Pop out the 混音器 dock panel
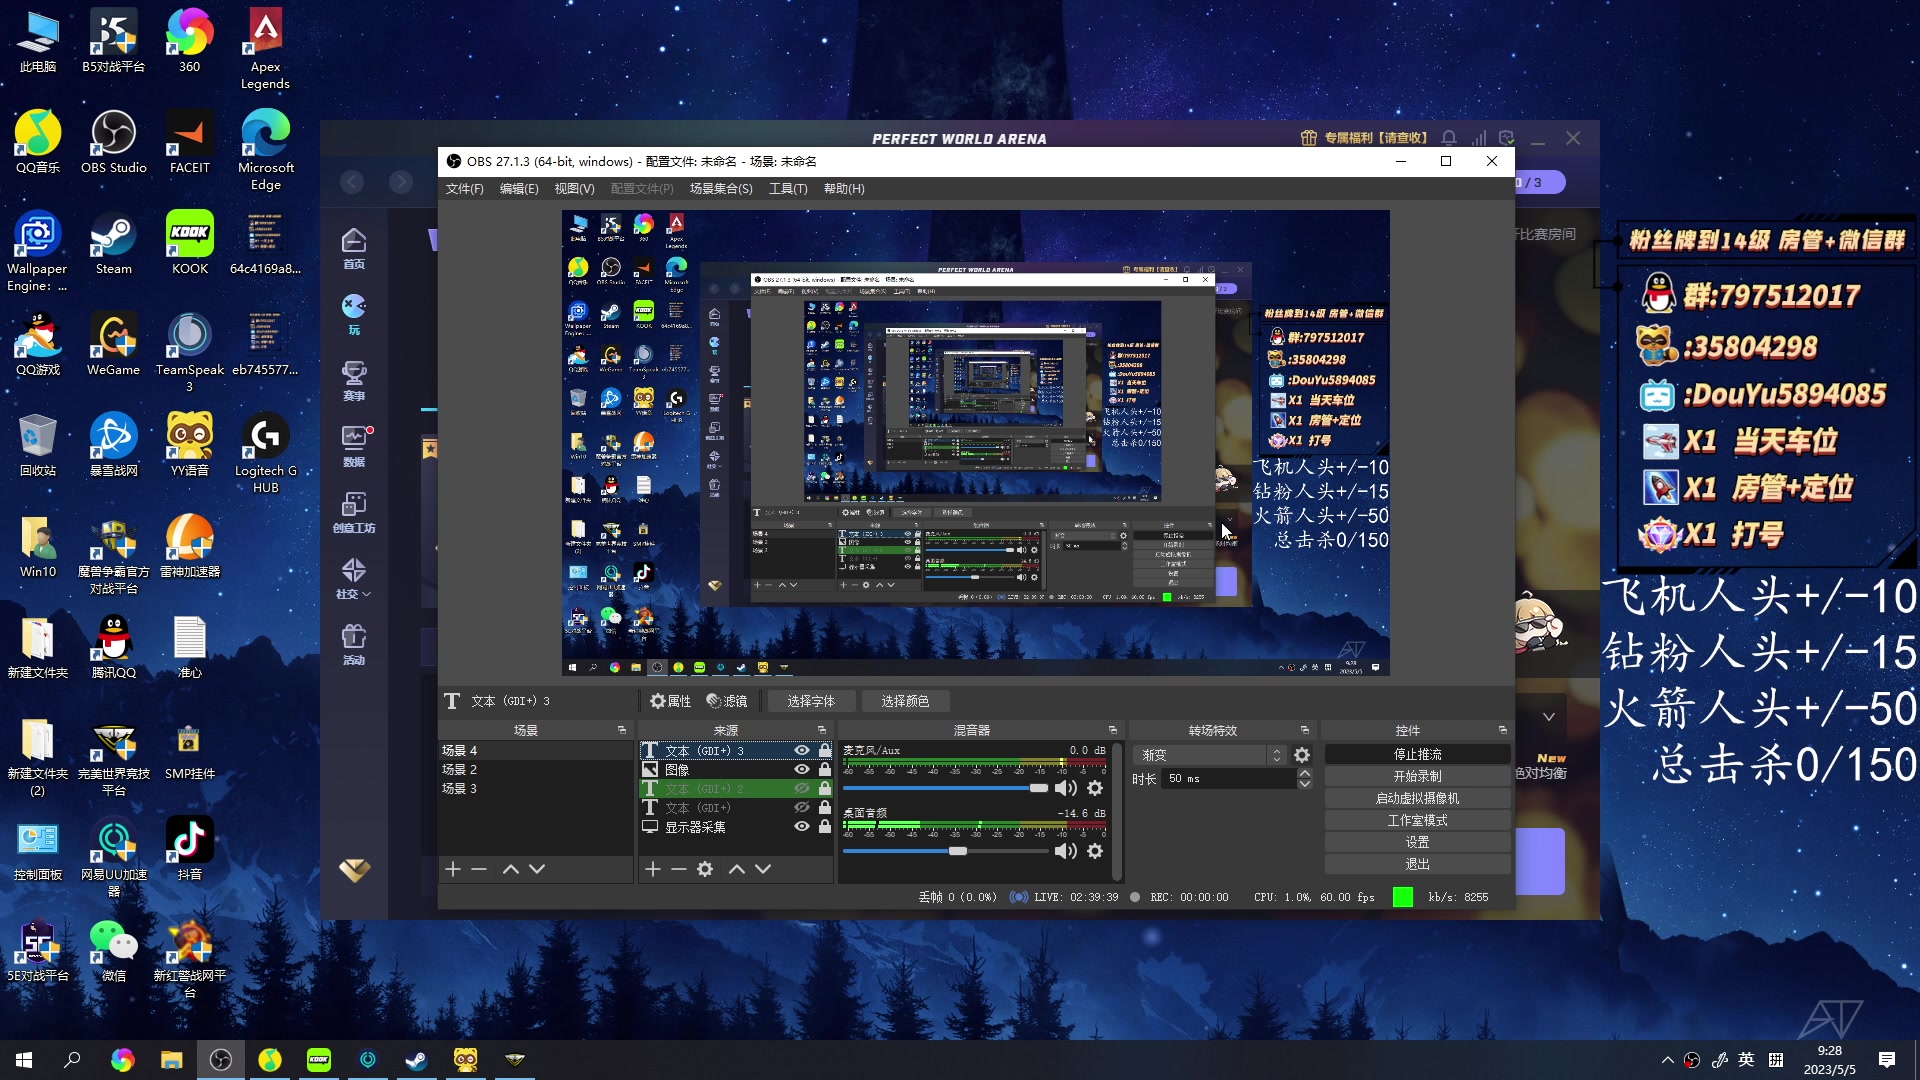 click(x=1112, y=730)
